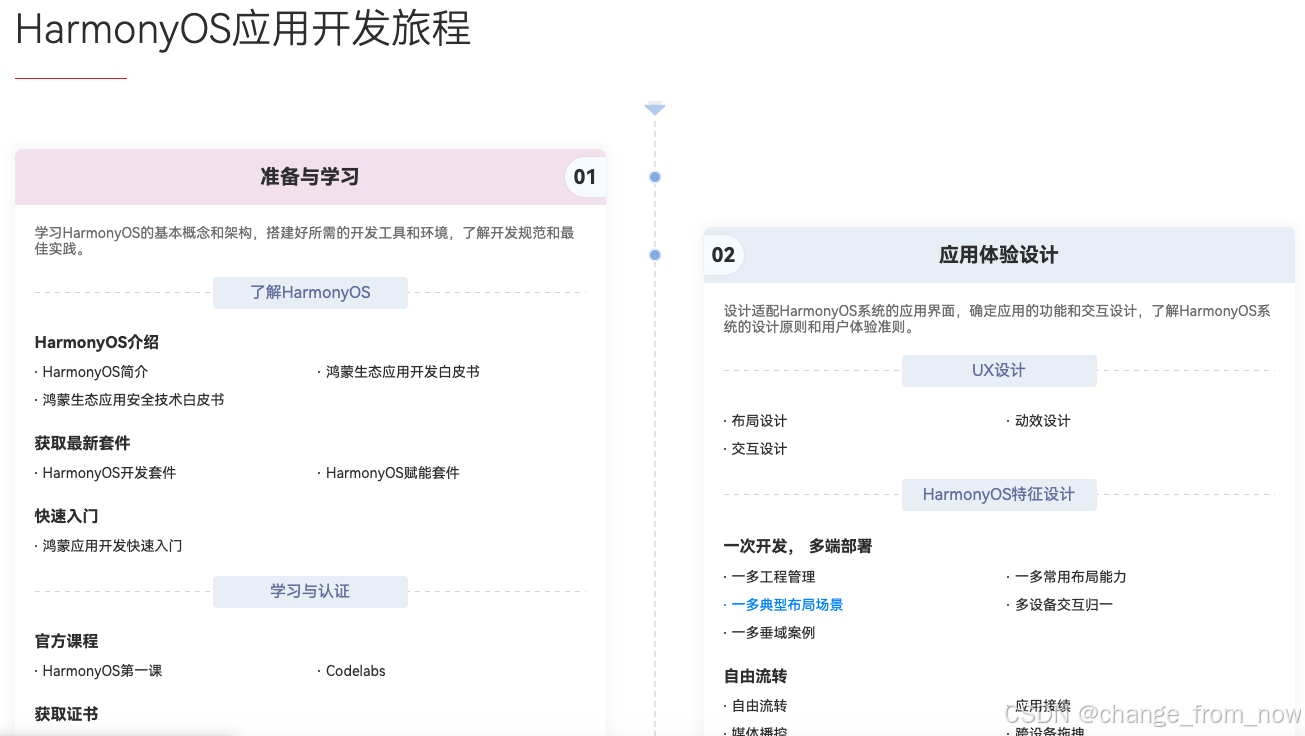Open 多设备交互归一 link
1305x736 pixels.
coord(1064,605)
